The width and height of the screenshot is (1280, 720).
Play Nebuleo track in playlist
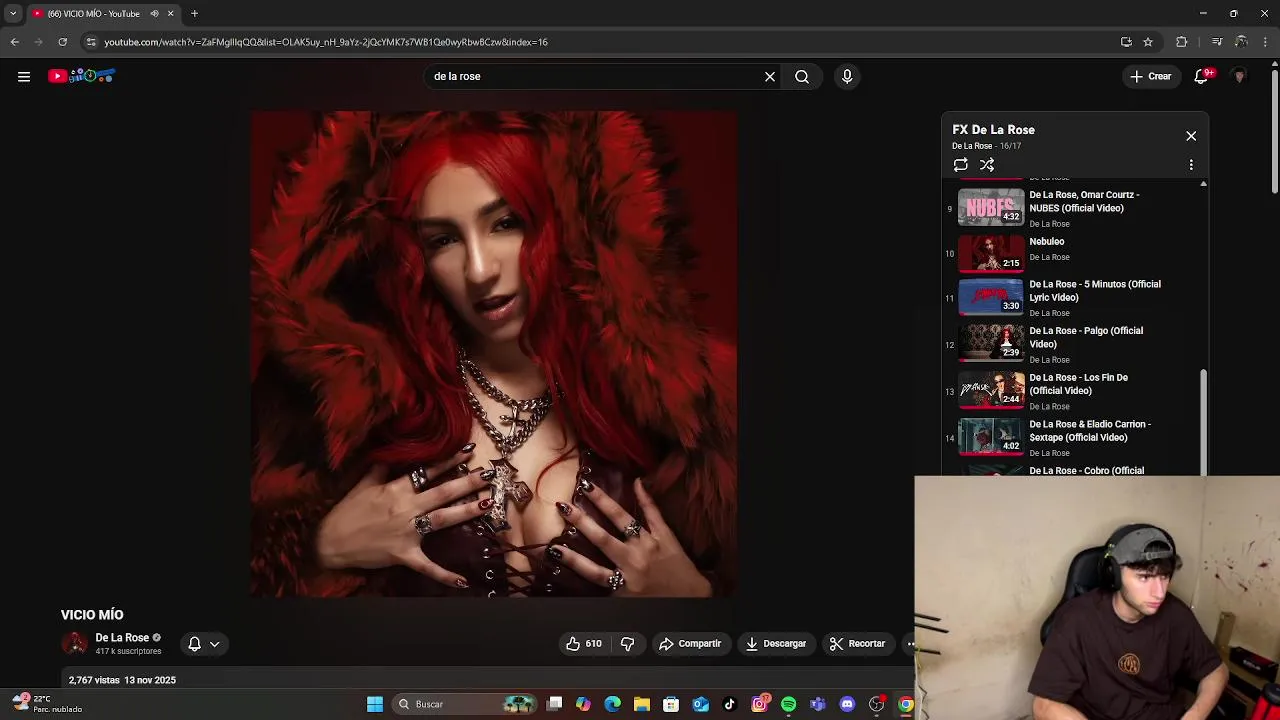[1046, 242]
